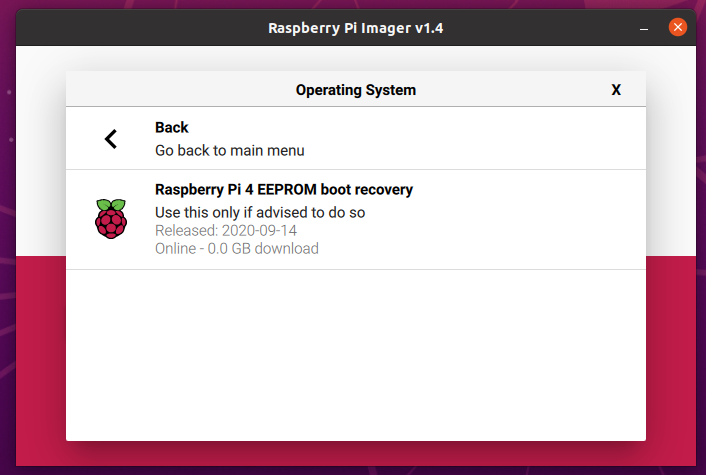Click the back arrow chevron icon
The height and width of the screenshot is (475, 706).
pyautogui.click(x=111, y=139)
